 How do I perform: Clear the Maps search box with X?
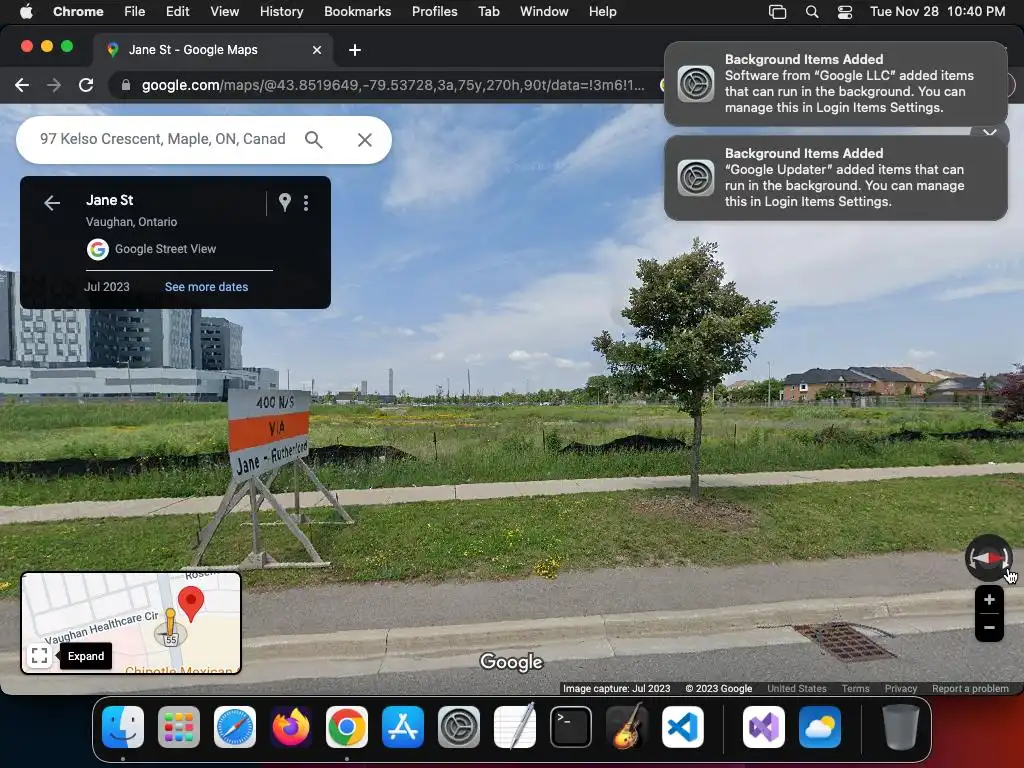pos(364,139)
